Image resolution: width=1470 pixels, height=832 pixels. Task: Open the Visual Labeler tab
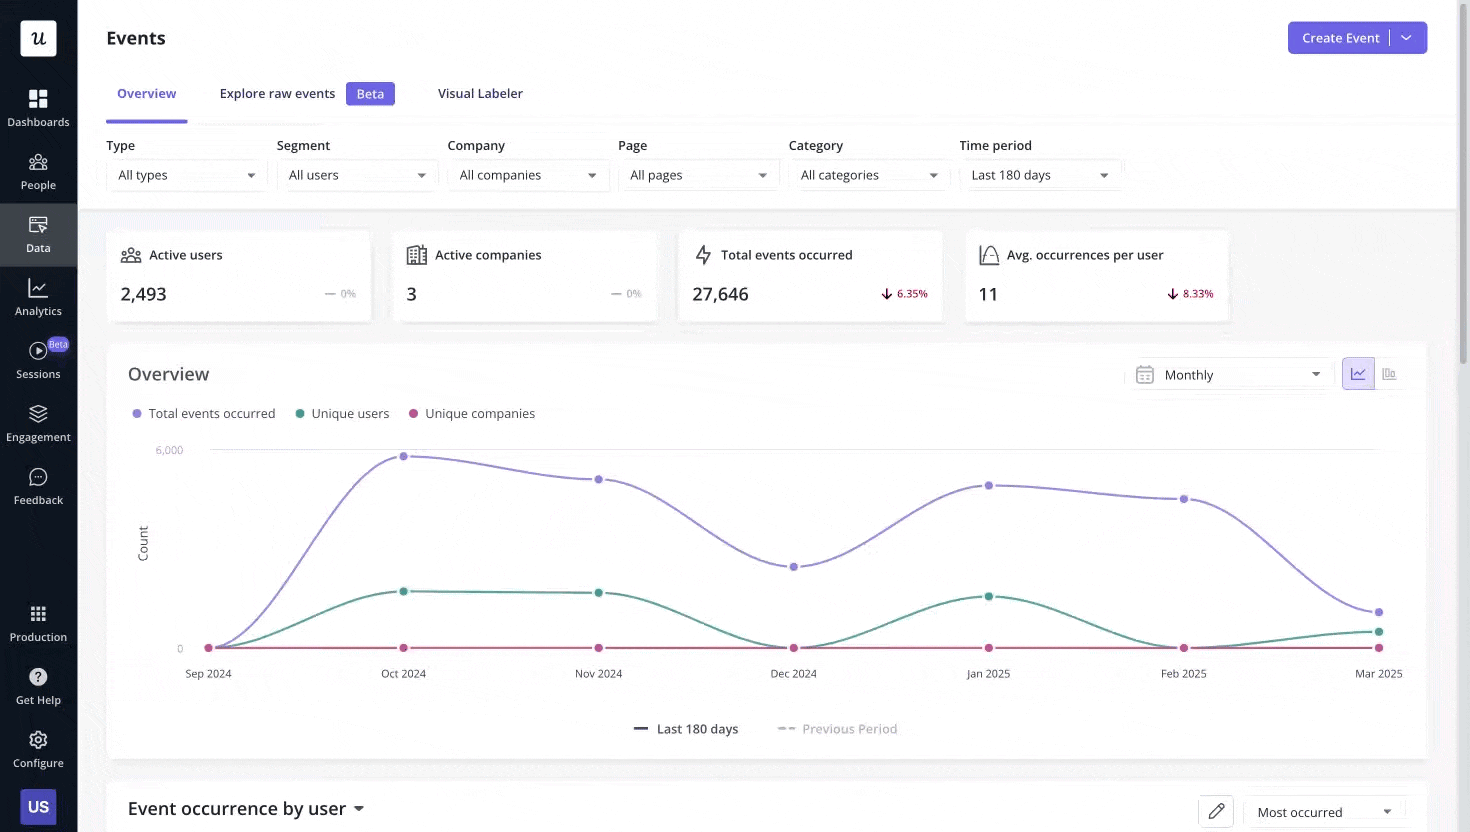[x=480, y=93]
